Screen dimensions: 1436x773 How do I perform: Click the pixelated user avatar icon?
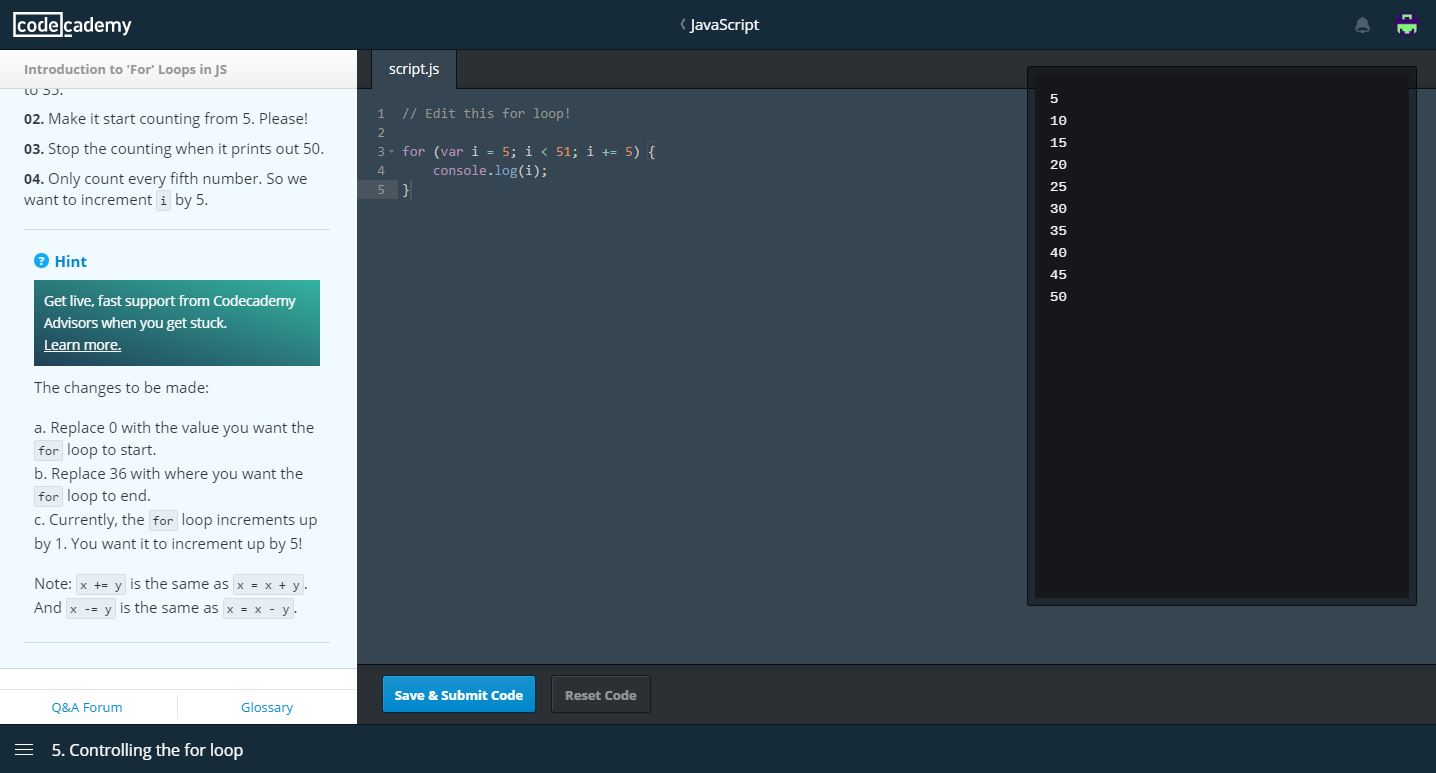tap(1406, 24)
